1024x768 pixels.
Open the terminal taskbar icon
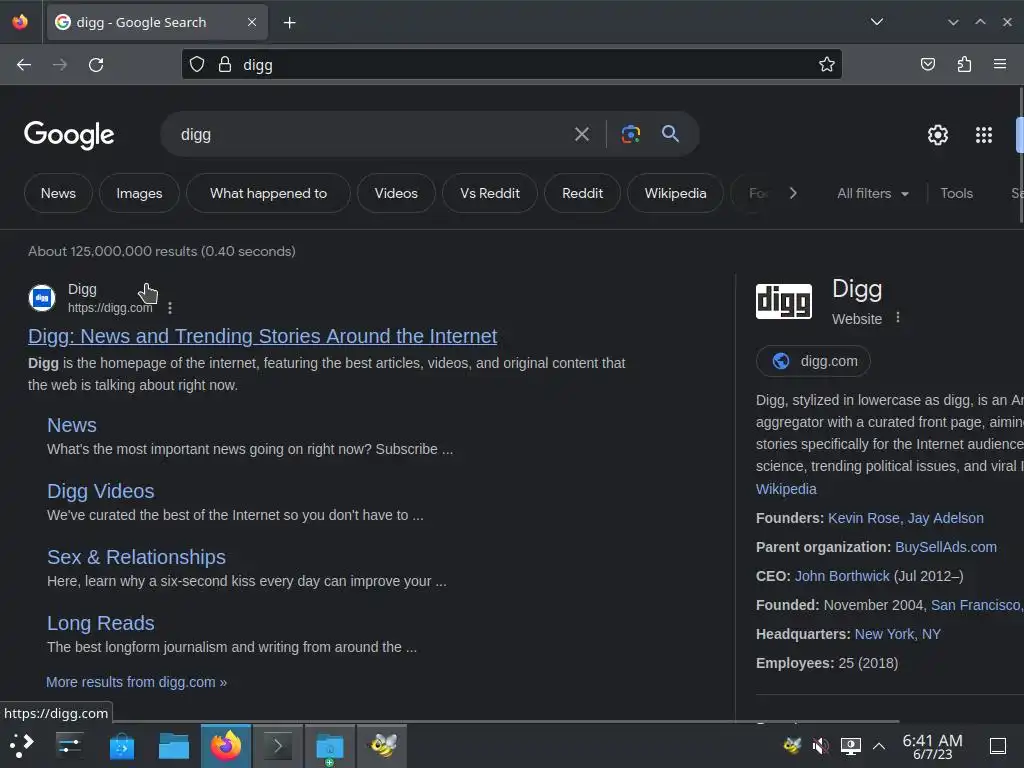(x=278, y=746)
